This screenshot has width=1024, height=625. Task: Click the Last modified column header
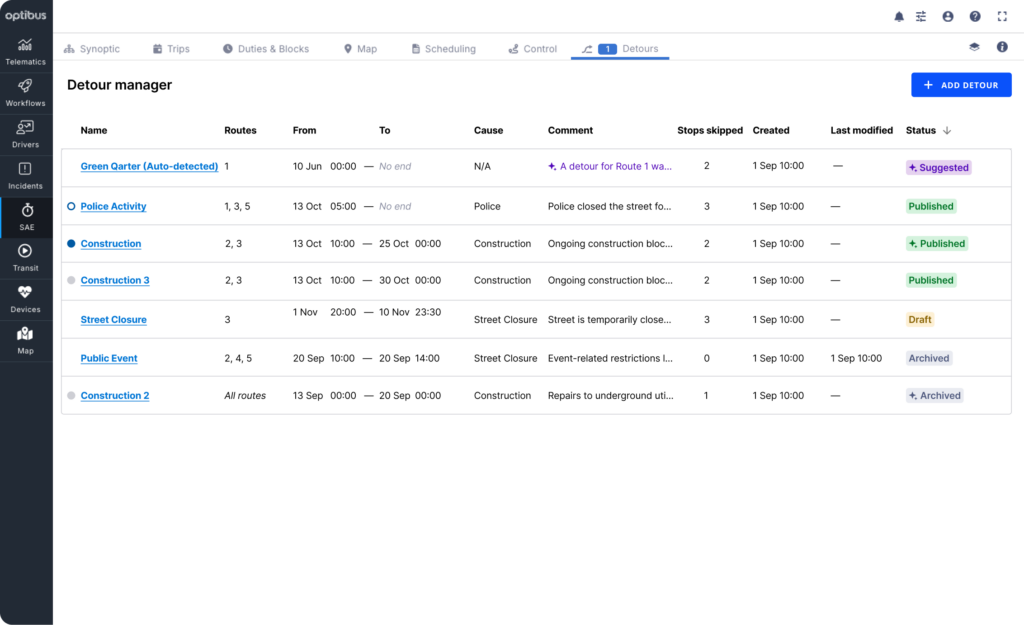point(861,130)
